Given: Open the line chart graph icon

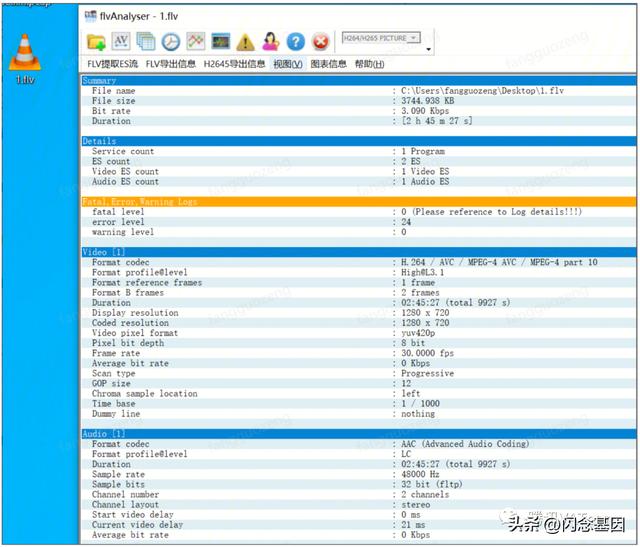Looking at the screenshot, I should pos(196,41).
